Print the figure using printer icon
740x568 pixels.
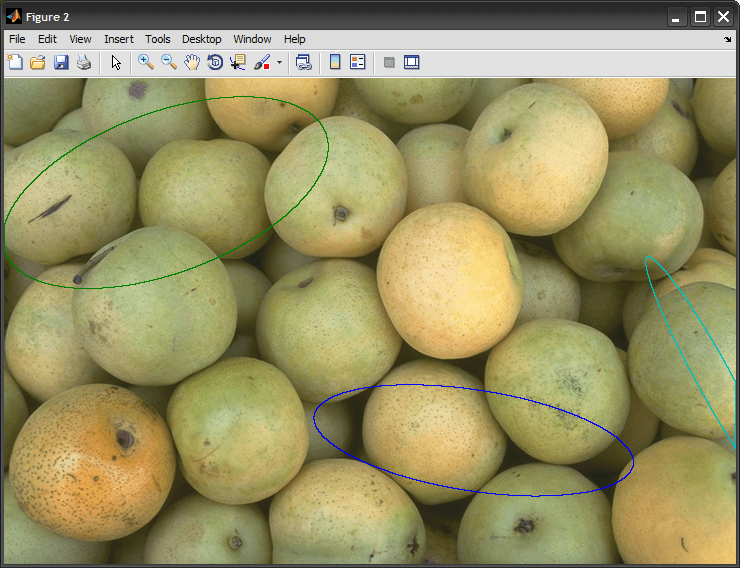(84, 62)
